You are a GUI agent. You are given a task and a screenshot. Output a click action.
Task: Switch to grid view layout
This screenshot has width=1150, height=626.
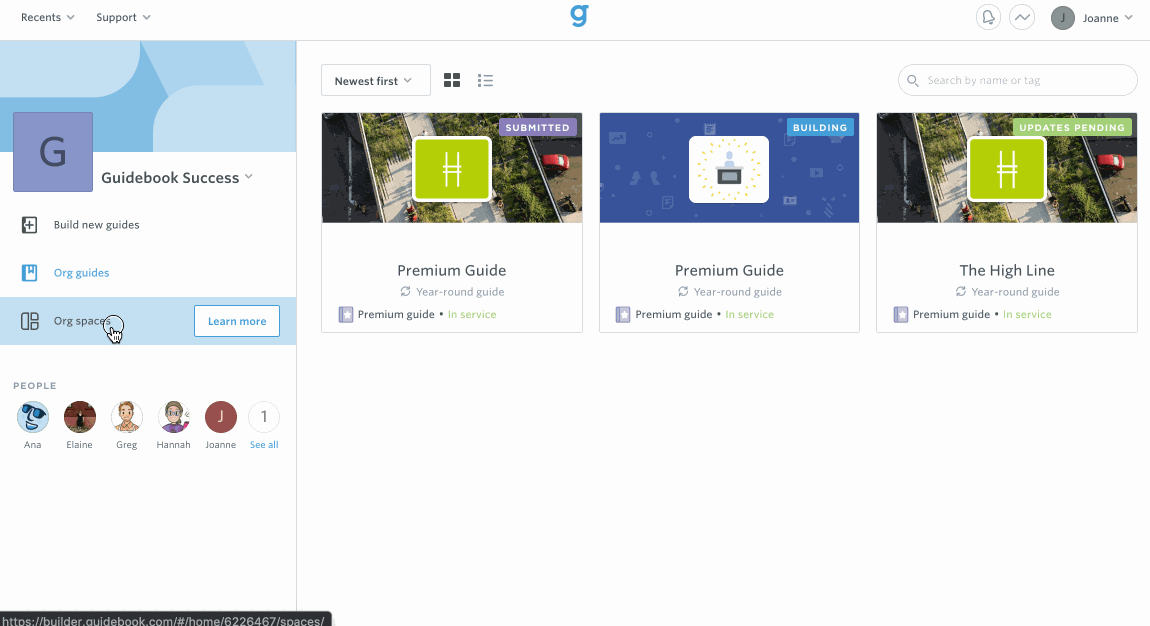click(x=451, y=80)
